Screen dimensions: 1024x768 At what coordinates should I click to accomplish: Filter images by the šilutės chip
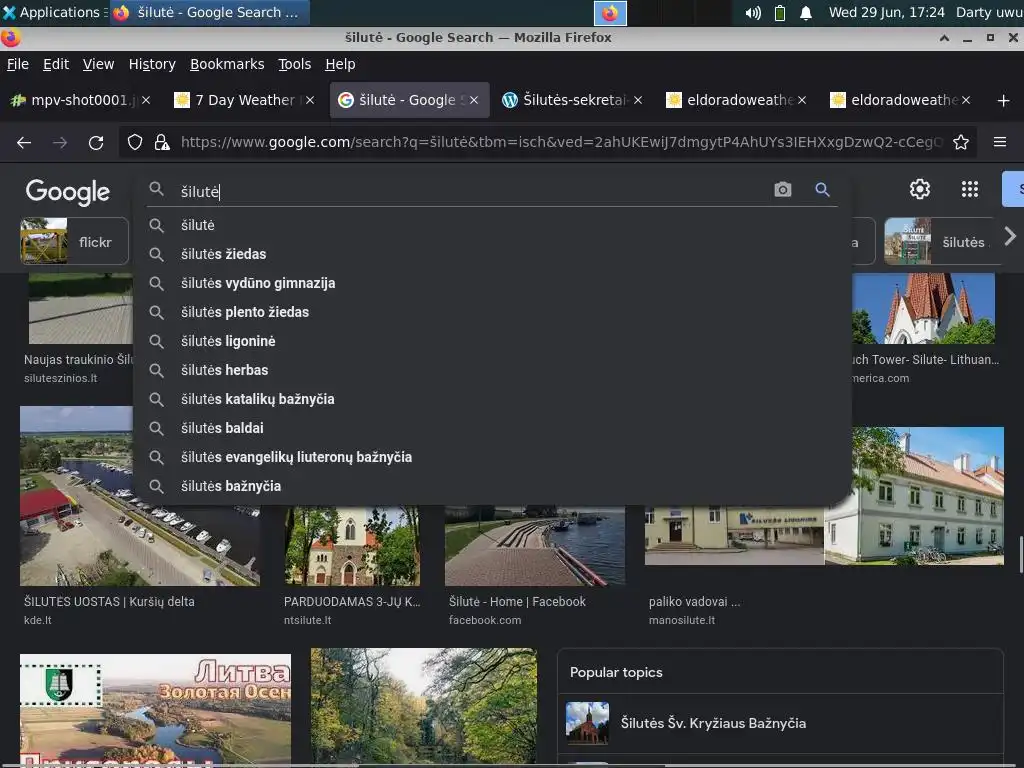[x=942, y=241]
